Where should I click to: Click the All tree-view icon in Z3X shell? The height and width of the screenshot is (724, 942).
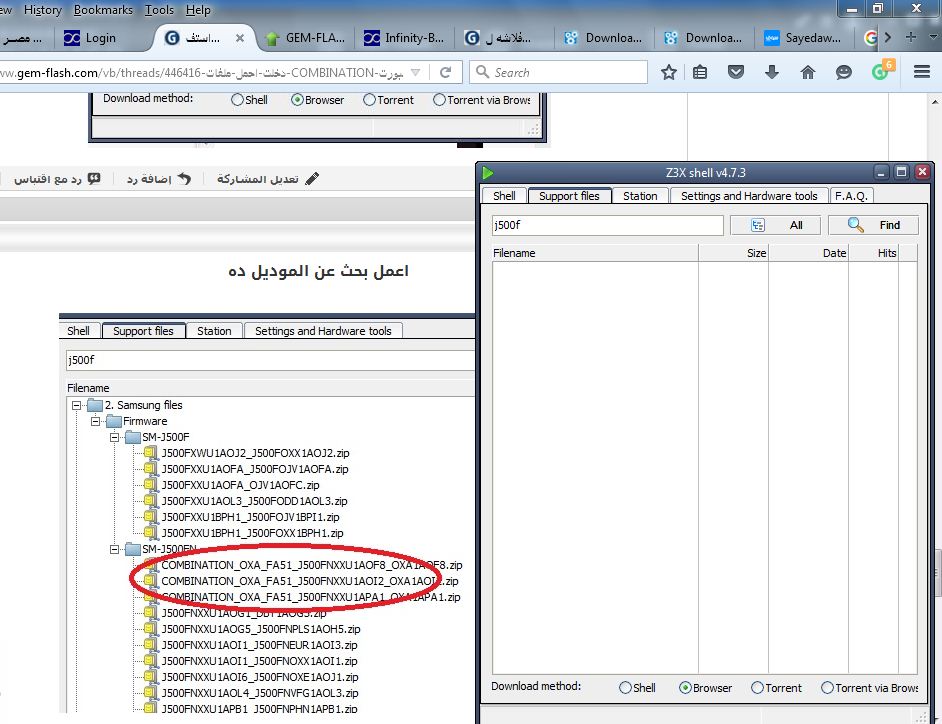coord(758,225)
